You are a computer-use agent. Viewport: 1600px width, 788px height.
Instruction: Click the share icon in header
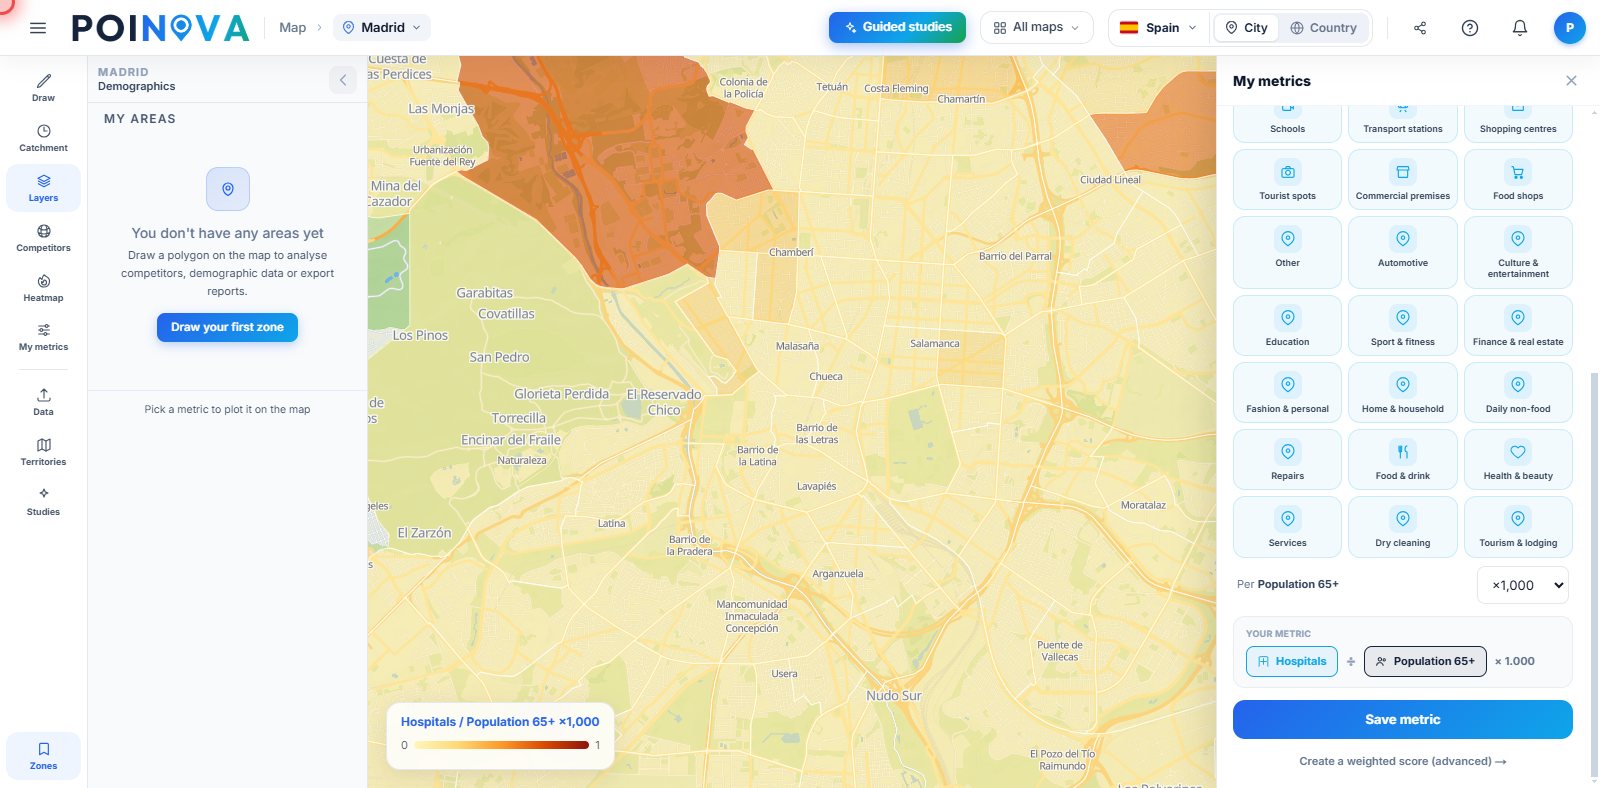tap(1420, 28)
